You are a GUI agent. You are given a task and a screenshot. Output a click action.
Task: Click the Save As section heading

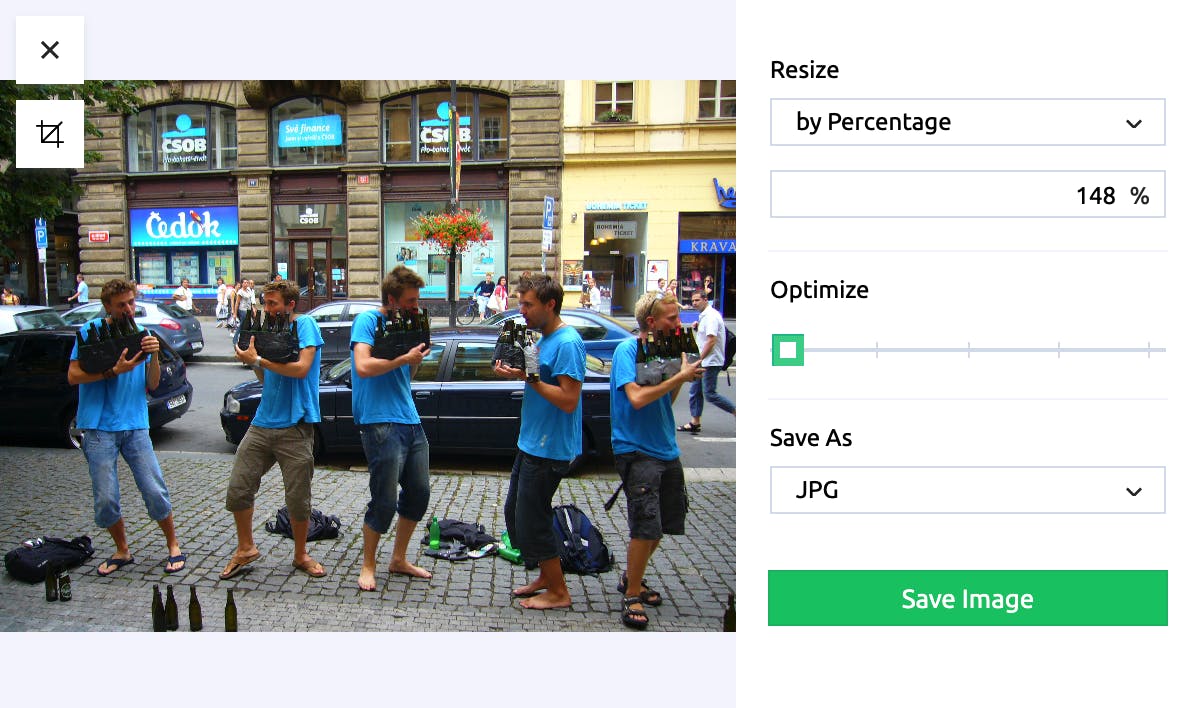(811, 438)
